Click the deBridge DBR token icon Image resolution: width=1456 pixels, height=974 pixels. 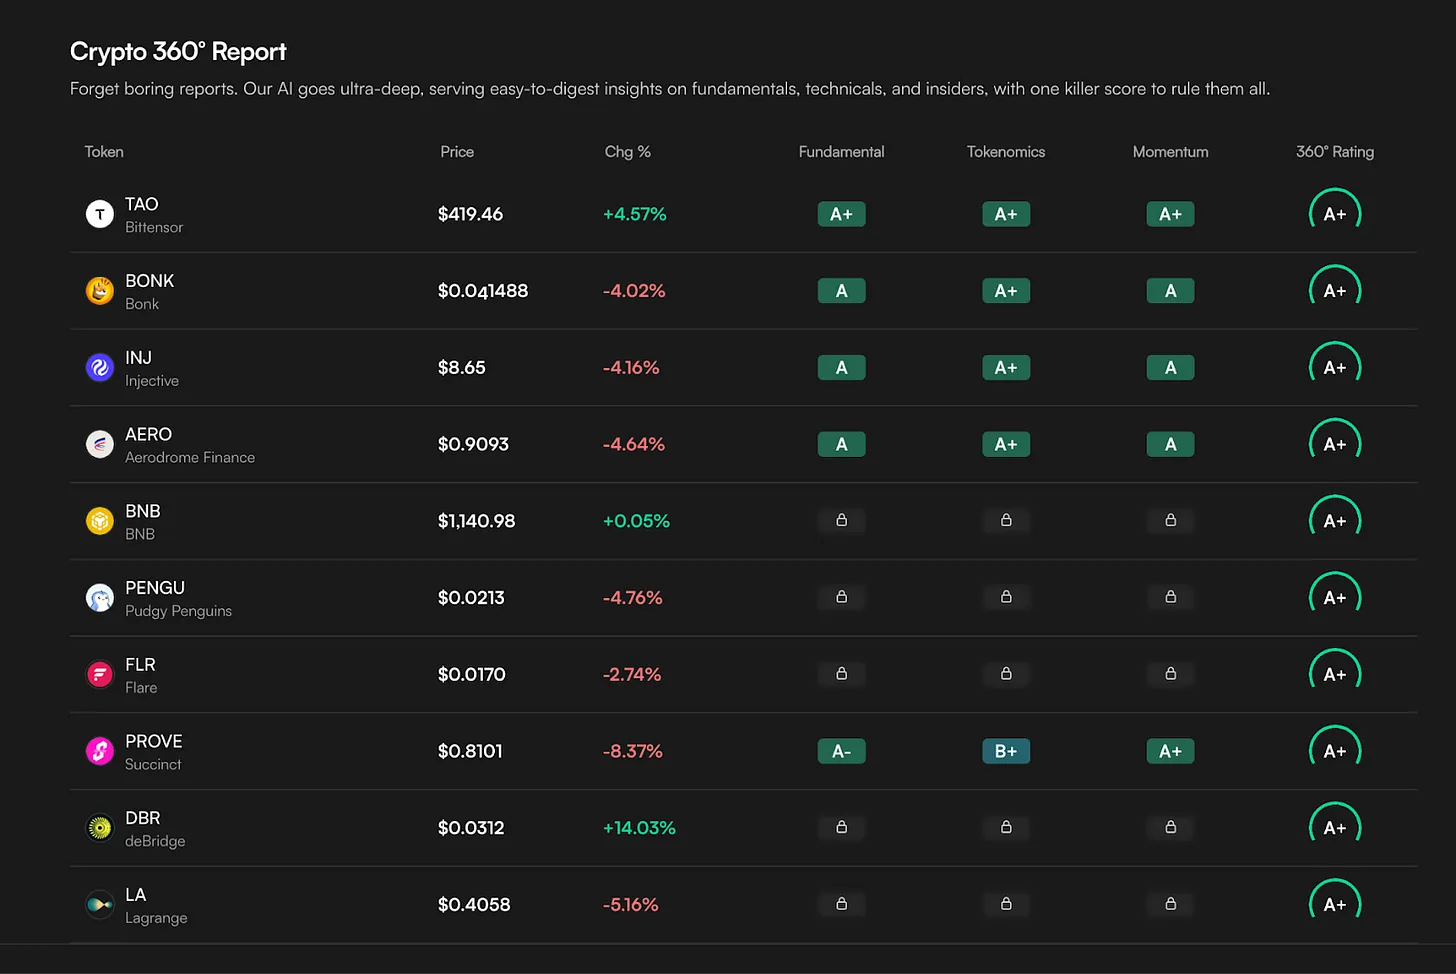[x=100, y=828]
